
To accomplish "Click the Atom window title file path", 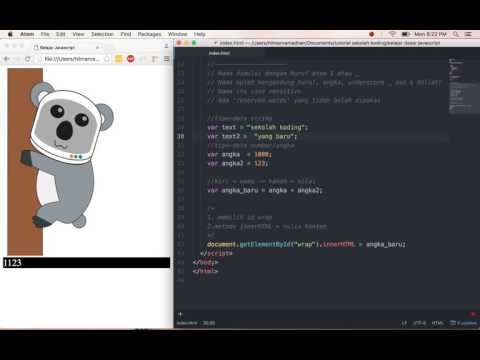I will pos(330,43).
